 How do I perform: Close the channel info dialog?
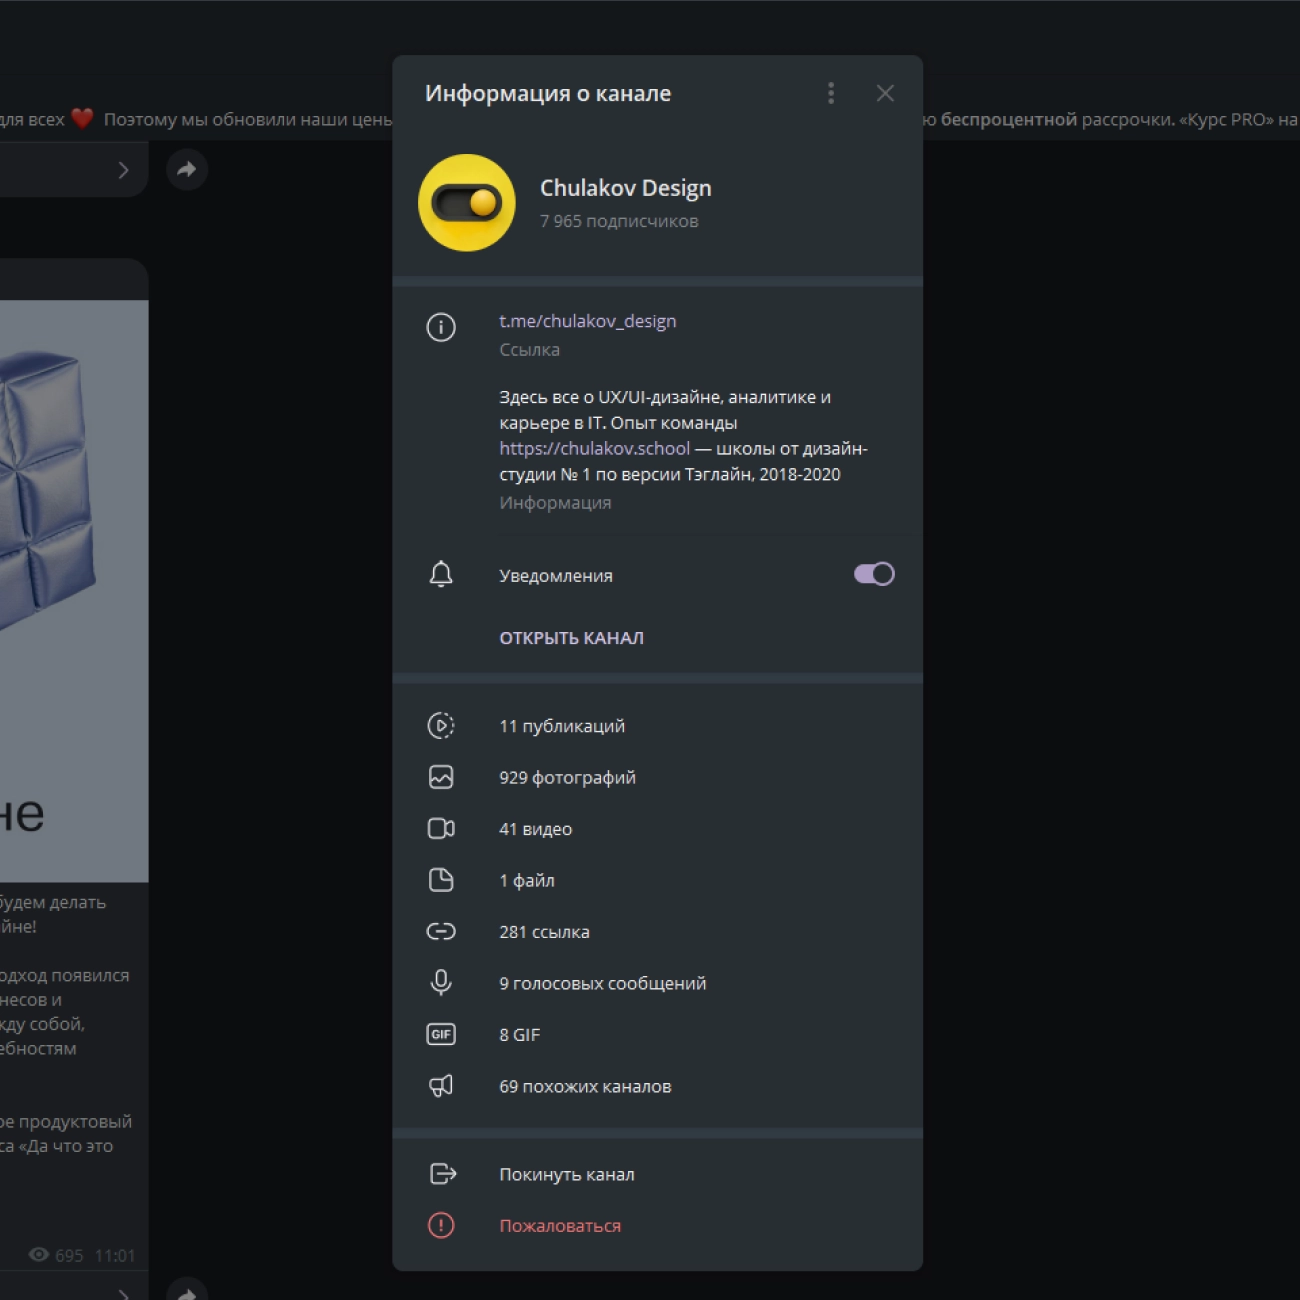(x=885, y=93)
